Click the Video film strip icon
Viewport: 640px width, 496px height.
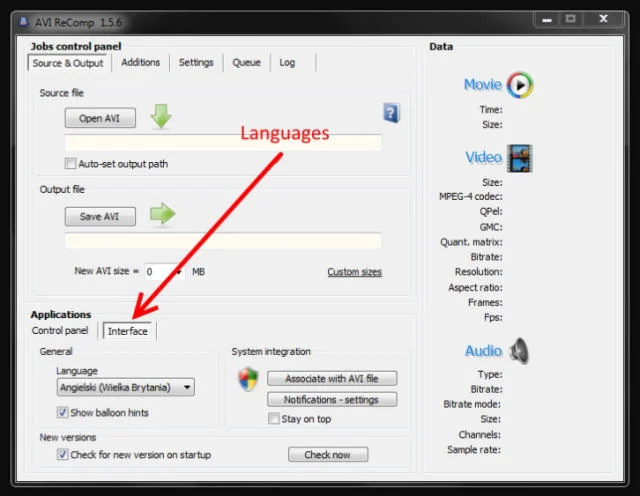[520, 158]
